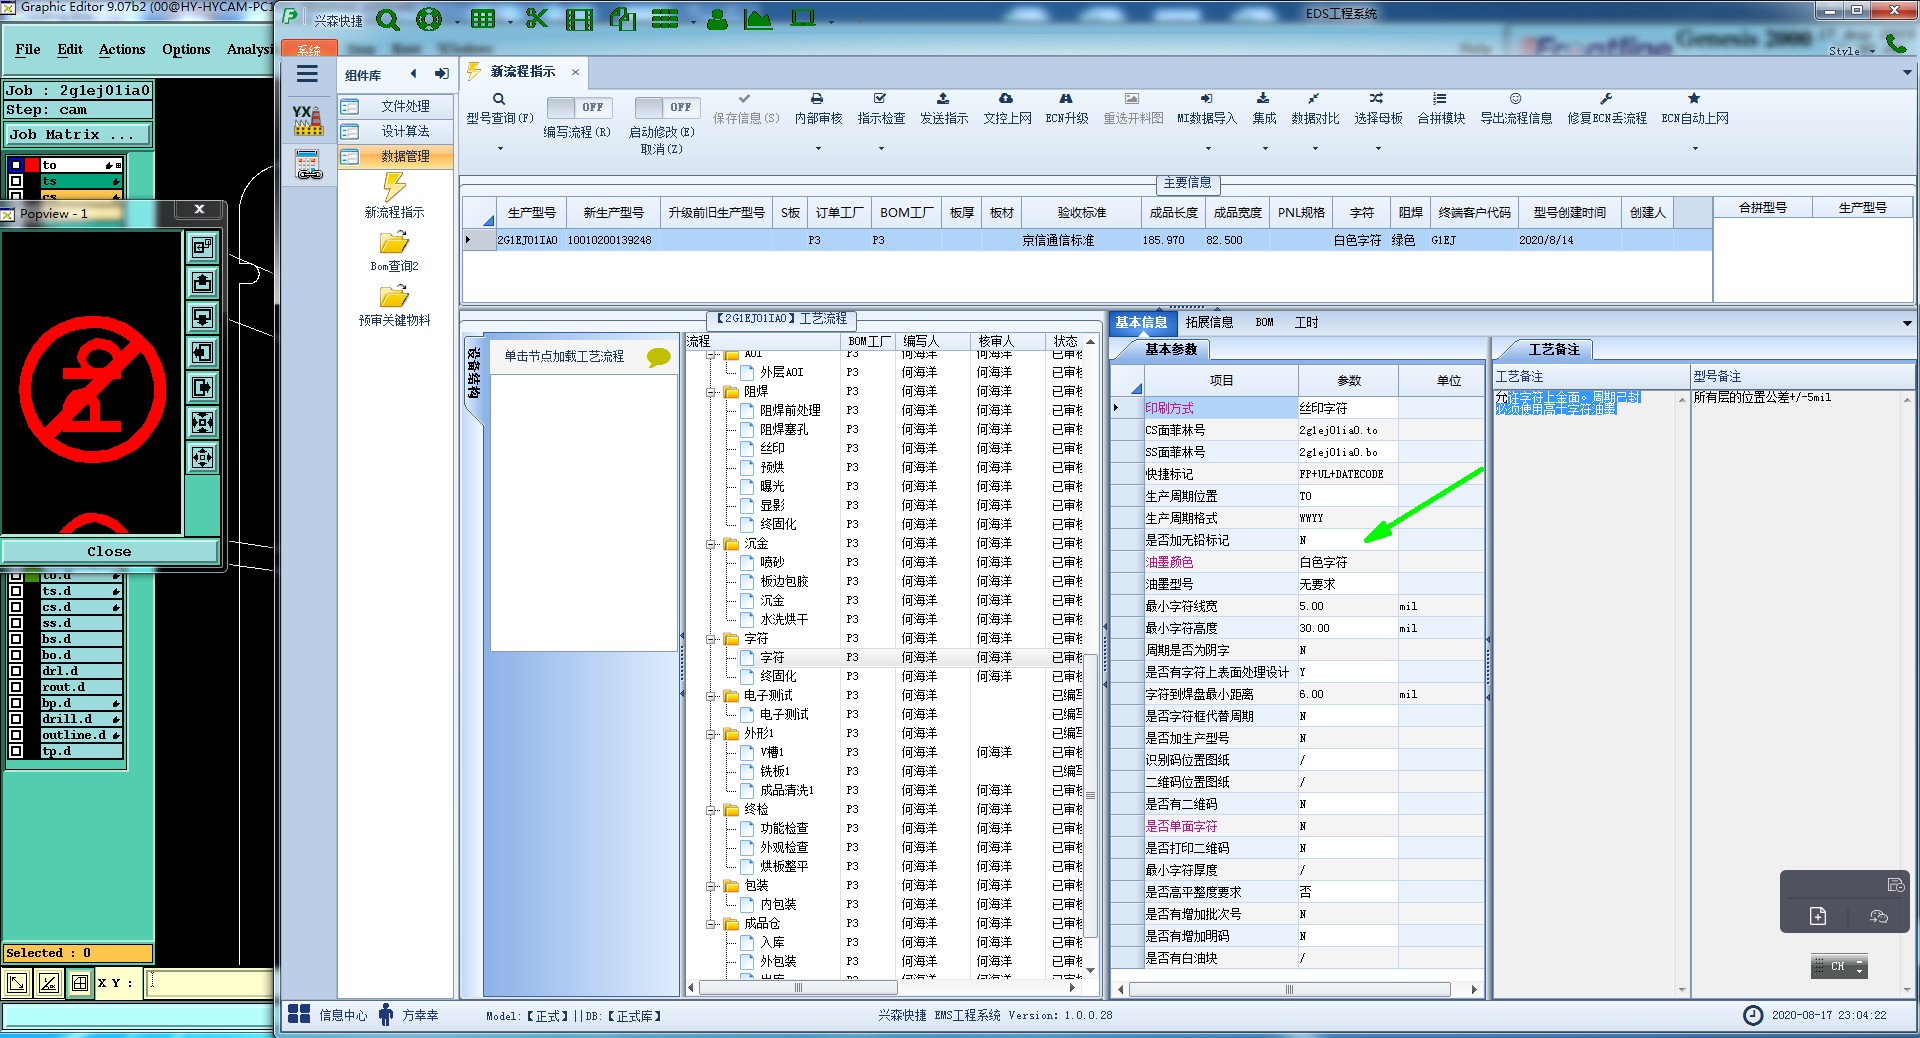The height and width of the screenshot is (1038, 1920).
Task: Open Options menu in Graphic Editor
Action: click(186, 49)
